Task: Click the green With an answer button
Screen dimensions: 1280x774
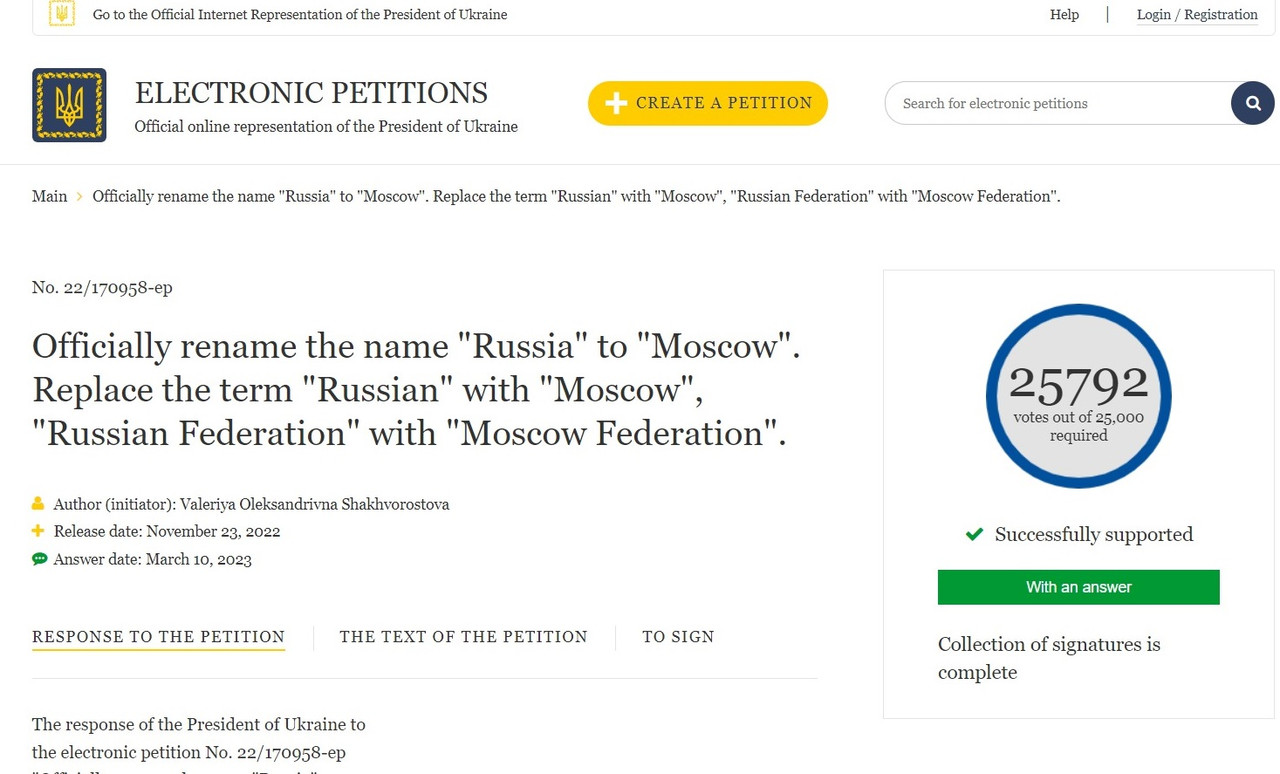Action: pos(1078,587)
